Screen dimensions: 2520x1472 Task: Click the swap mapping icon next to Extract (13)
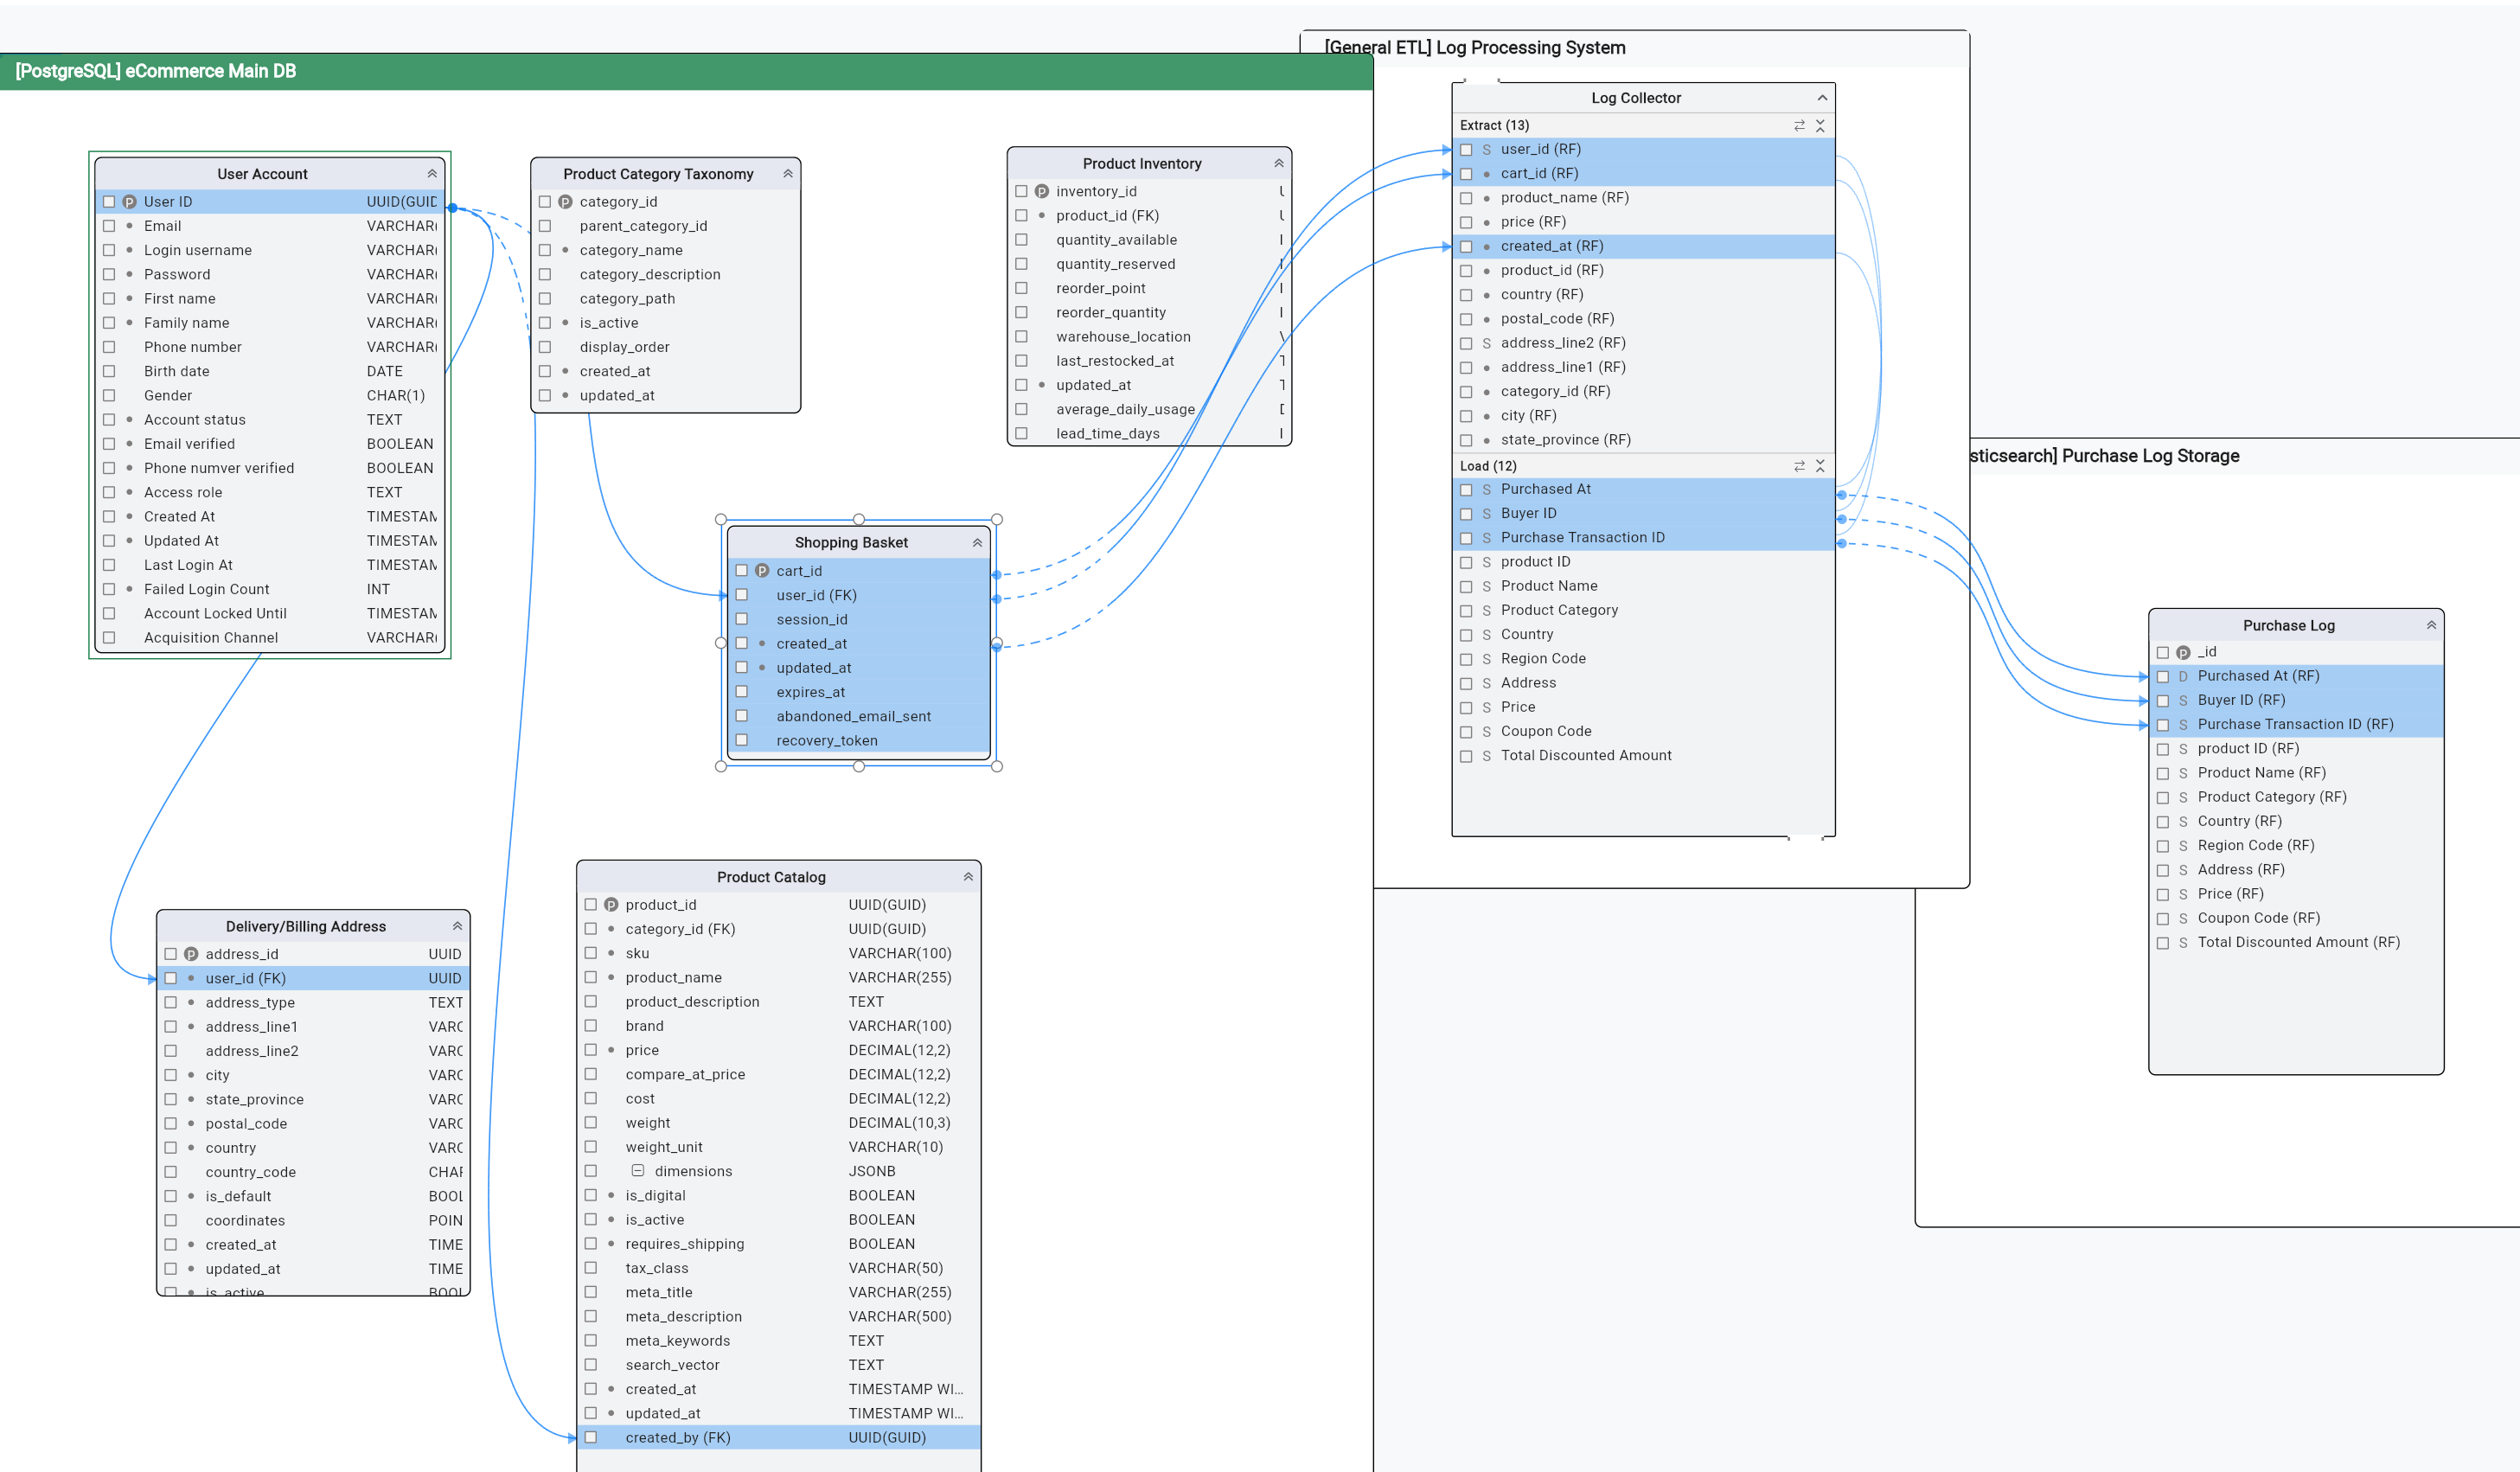pos(1799,125)
